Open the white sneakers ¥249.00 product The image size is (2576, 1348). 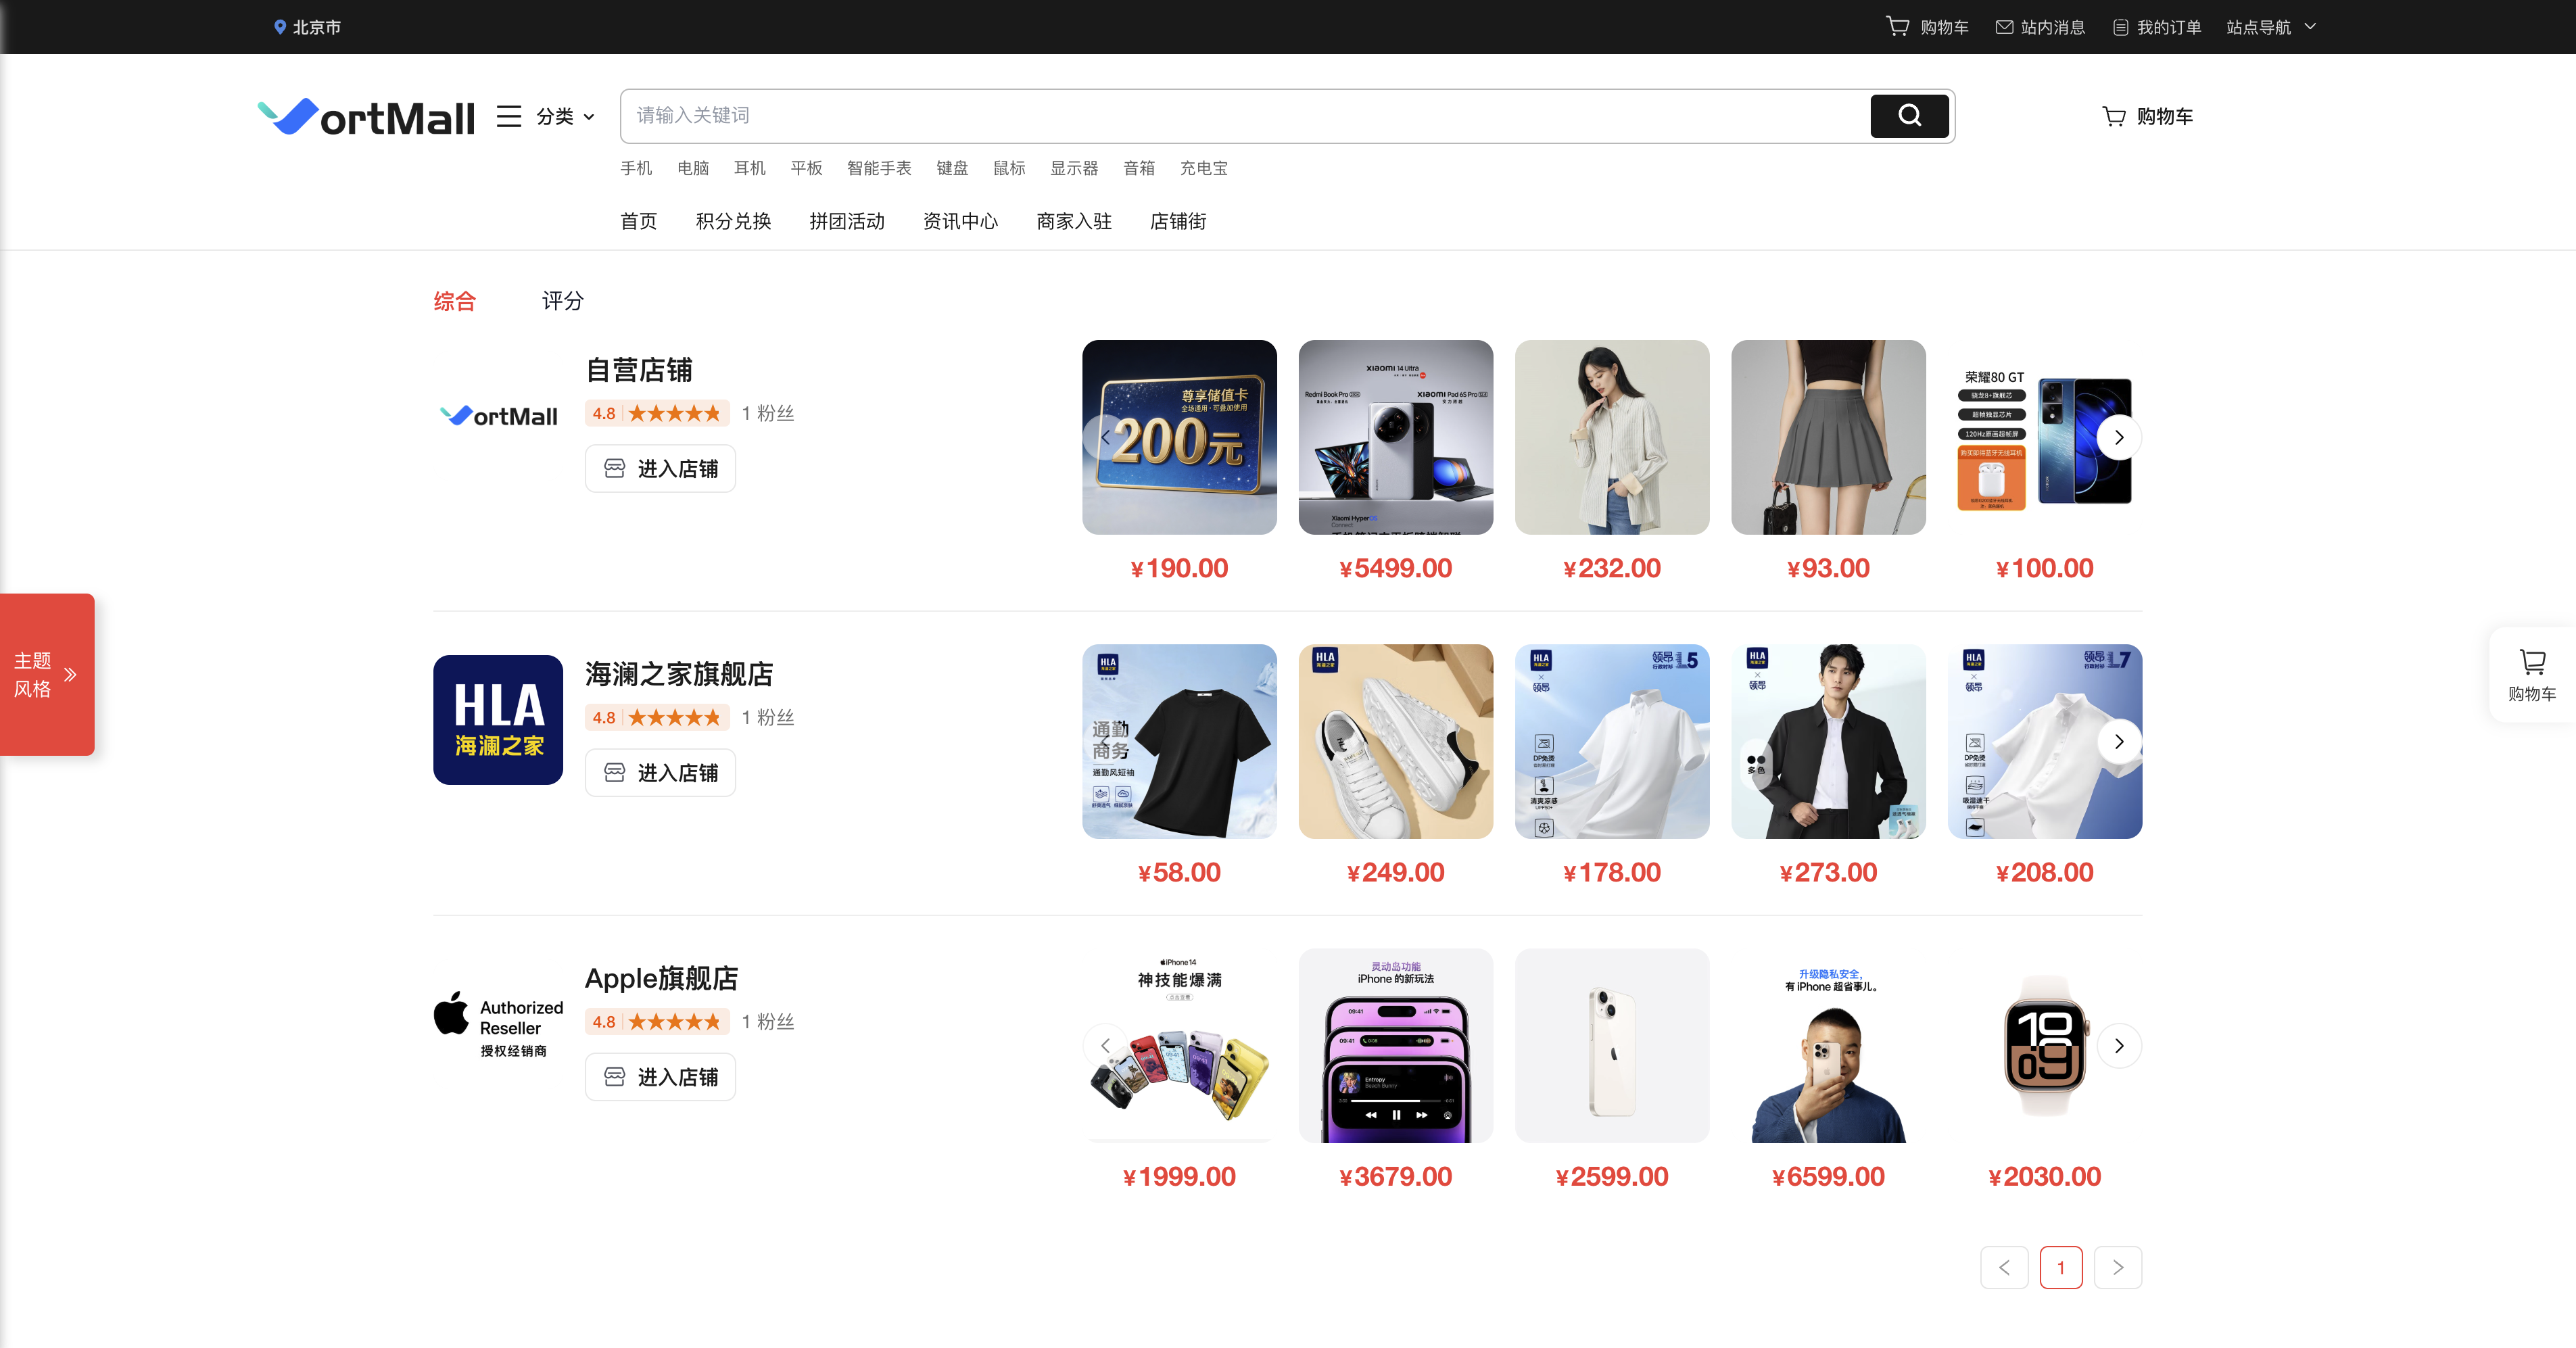(x=1395, y=741)
